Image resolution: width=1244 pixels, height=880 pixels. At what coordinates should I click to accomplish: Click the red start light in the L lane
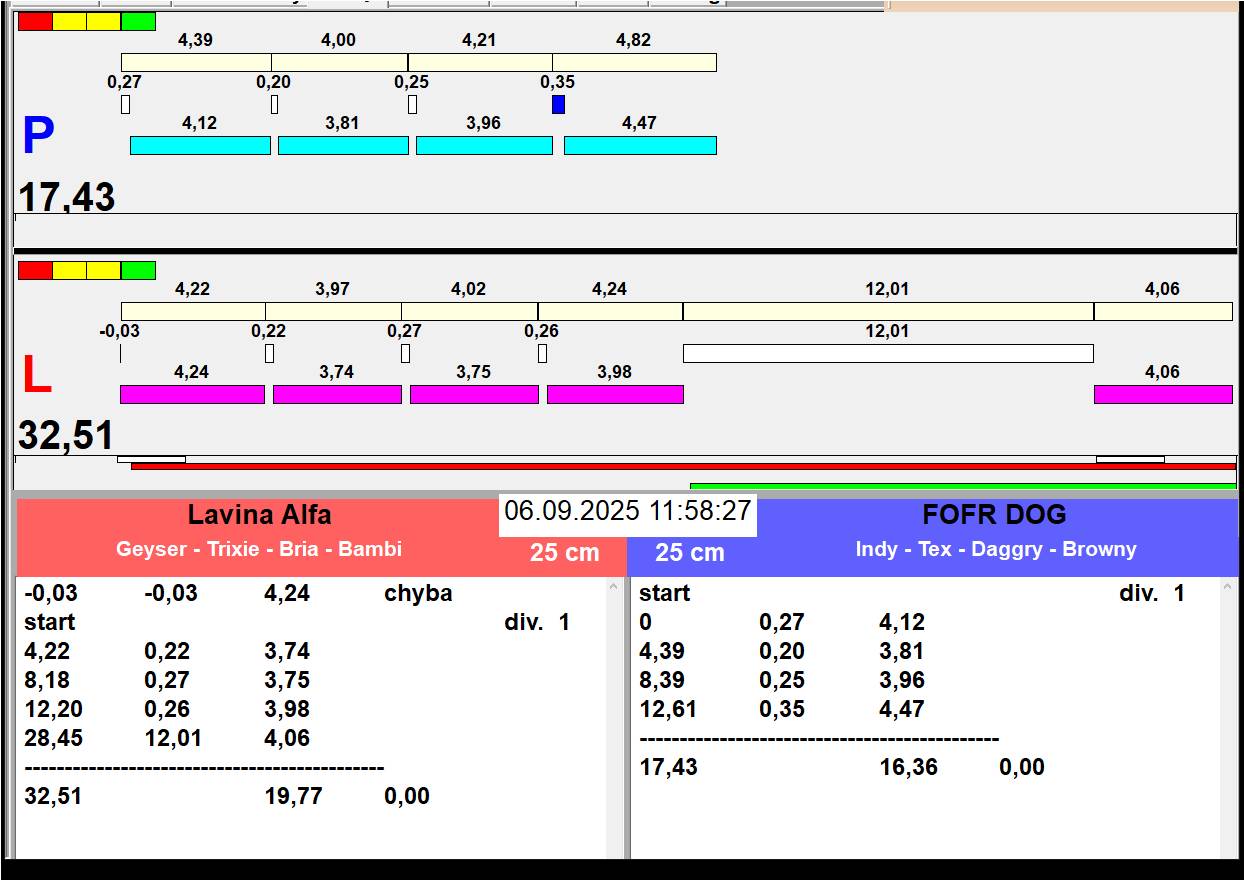point(35,270)
